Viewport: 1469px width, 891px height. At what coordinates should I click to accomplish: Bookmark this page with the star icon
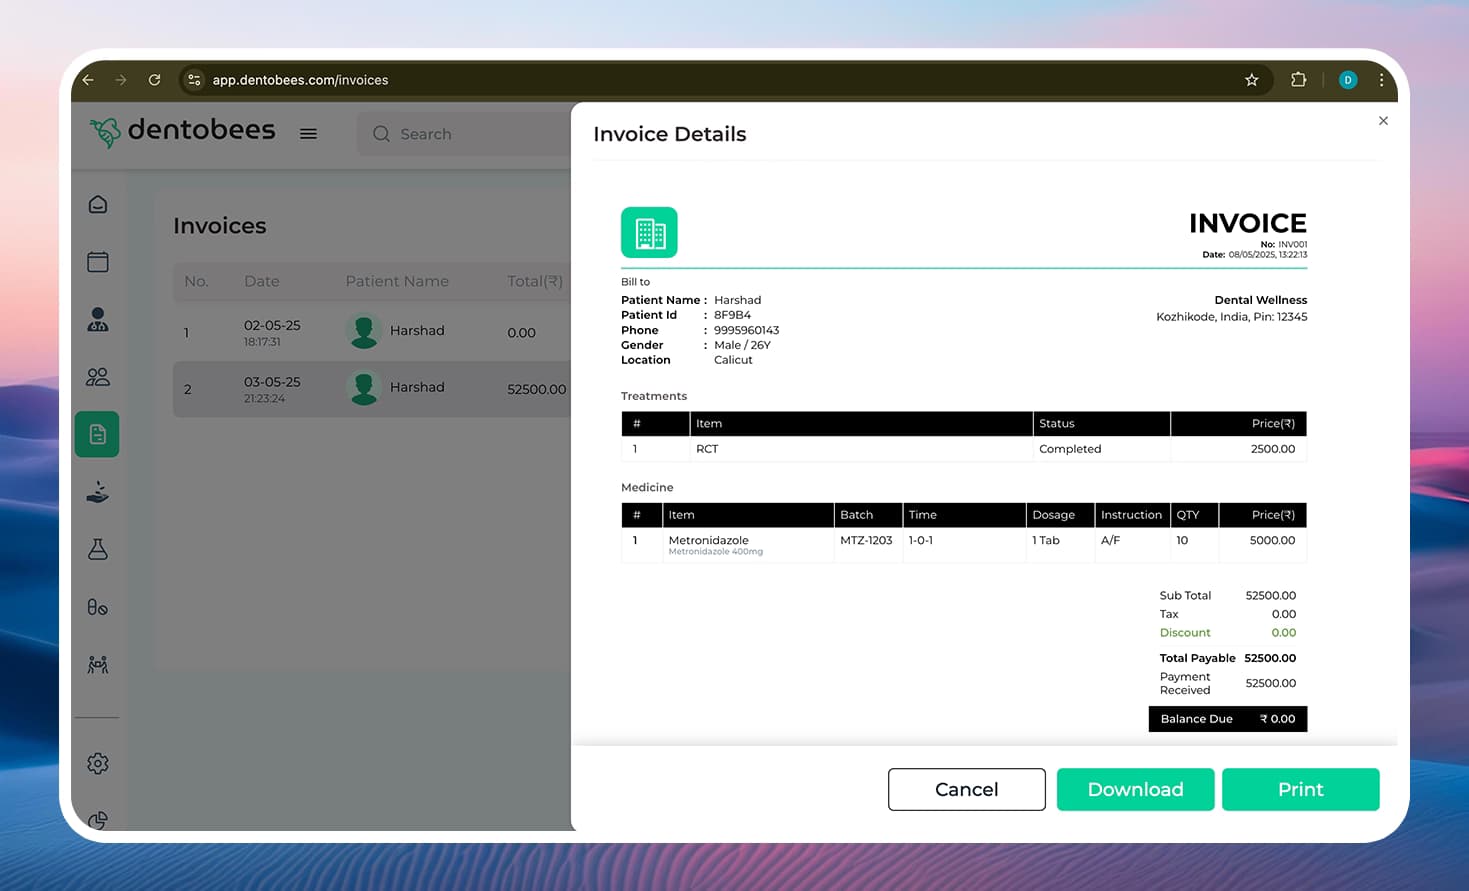click(x=1251, y=80)
